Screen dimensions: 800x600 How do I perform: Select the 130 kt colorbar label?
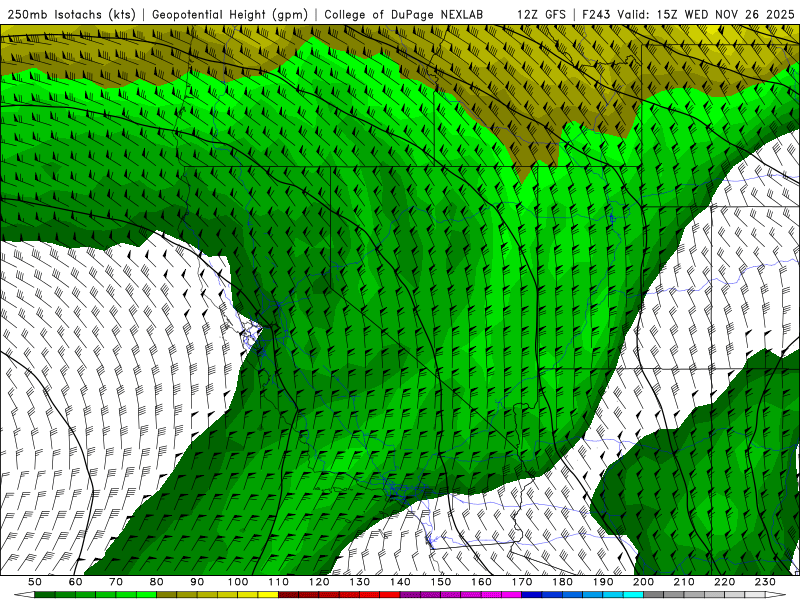(360, 582)
